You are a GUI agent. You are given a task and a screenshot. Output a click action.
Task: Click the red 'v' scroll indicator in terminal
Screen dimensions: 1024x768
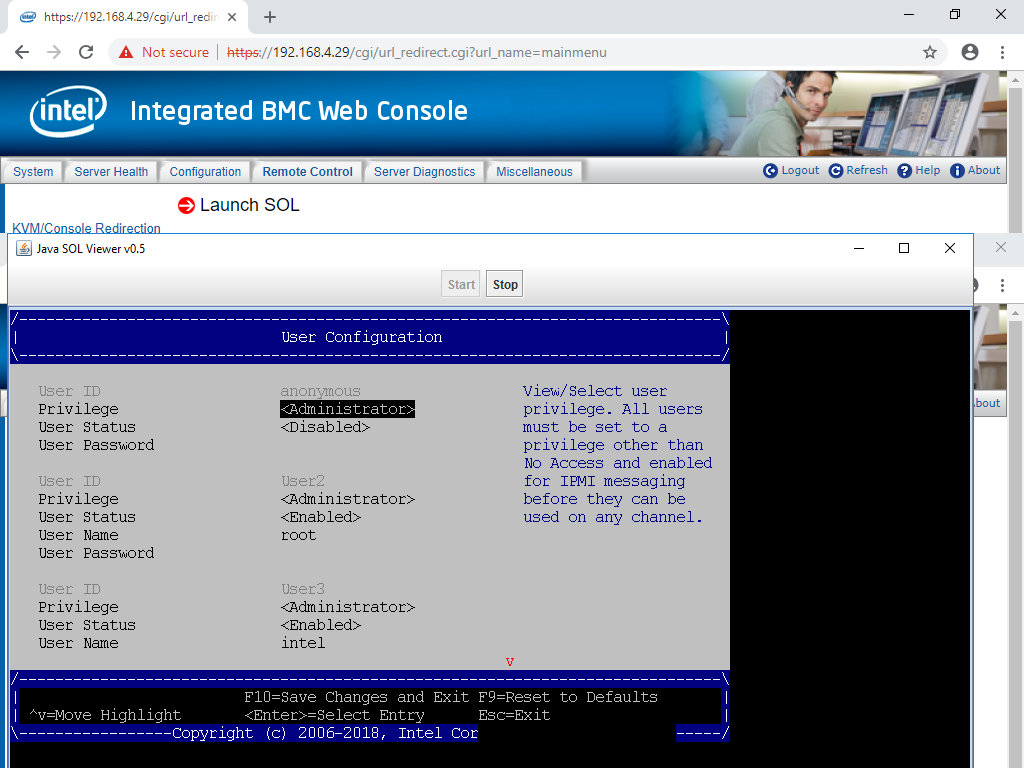click(x=510, y=662)
